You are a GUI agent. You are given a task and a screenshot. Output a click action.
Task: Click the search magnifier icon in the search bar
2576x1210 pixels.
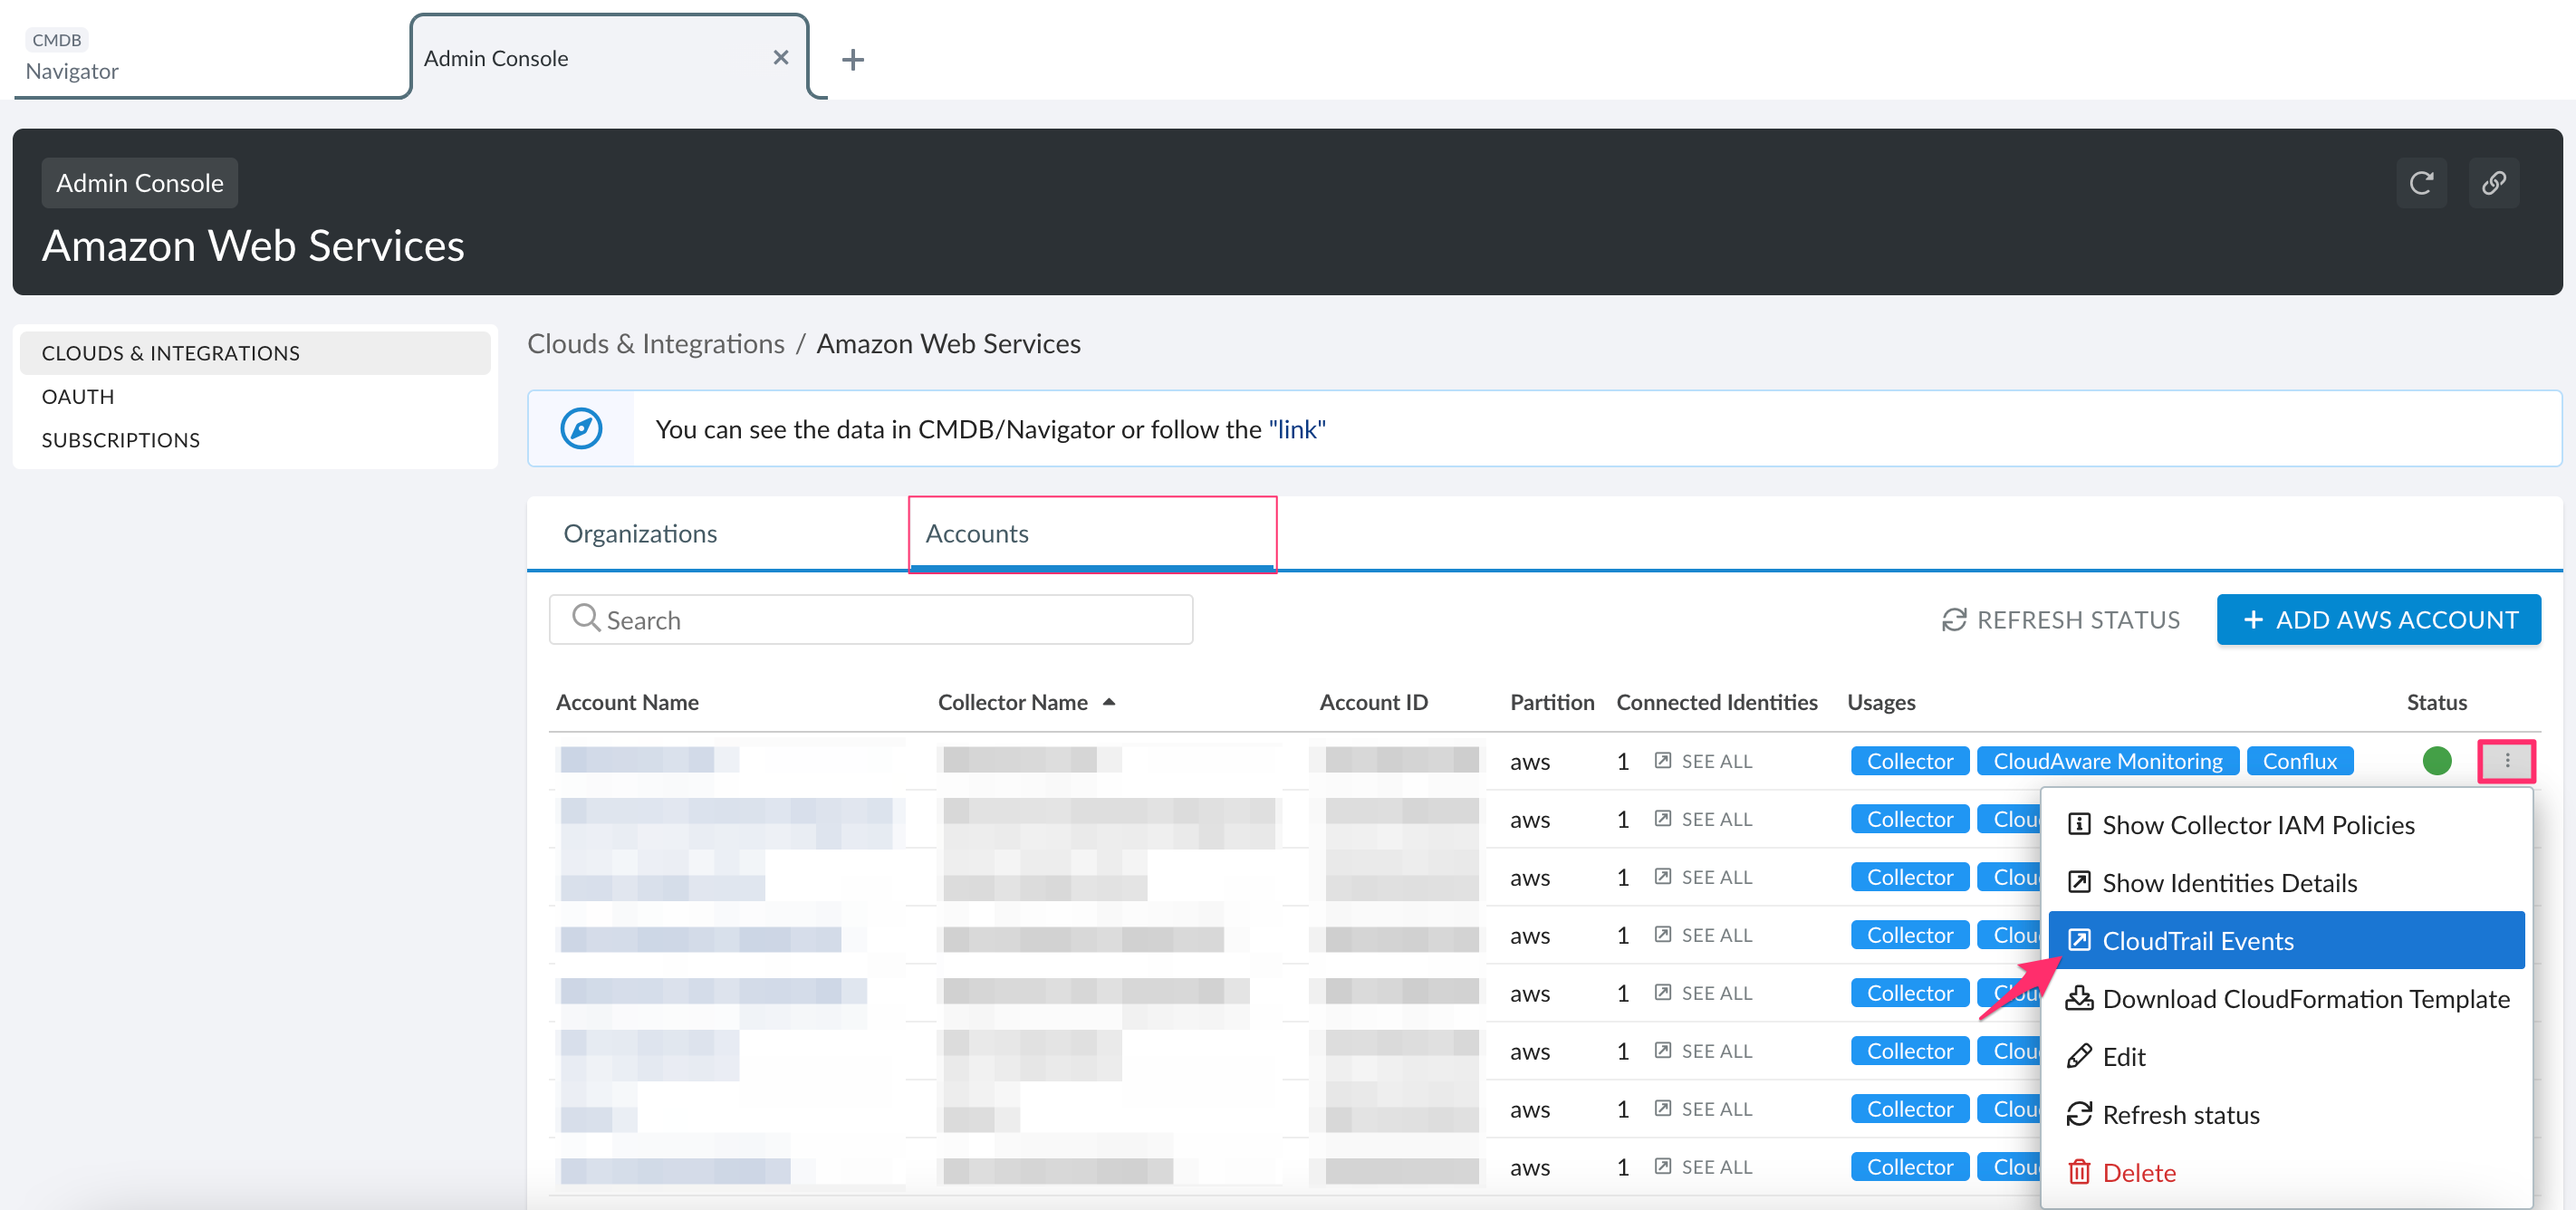point(586,619)
